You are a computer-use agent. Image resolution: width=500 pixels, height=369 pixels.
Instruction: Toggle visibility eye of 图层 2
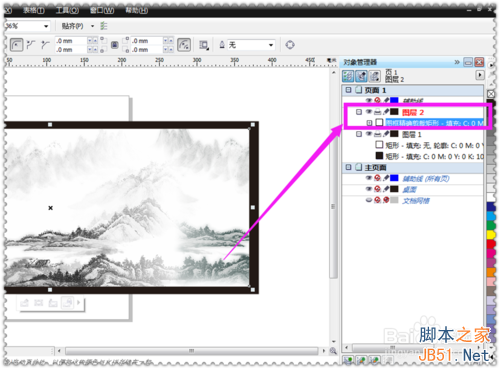[x=369, y=112]
